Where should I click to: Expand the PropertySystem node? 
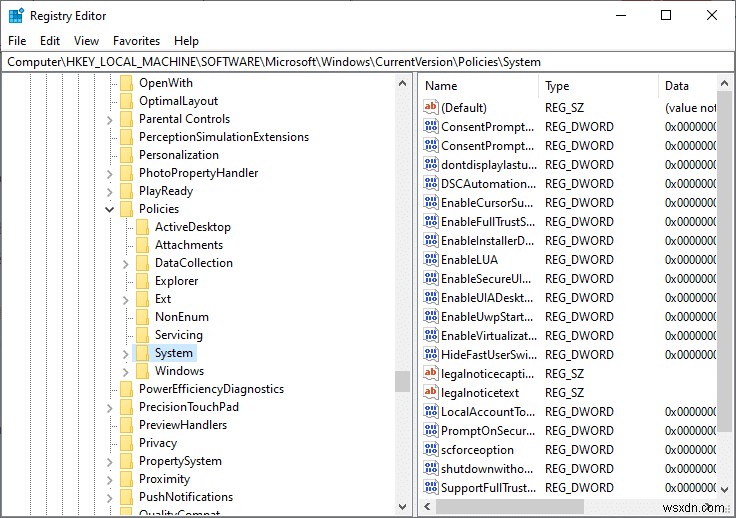[x=109, y=462]
